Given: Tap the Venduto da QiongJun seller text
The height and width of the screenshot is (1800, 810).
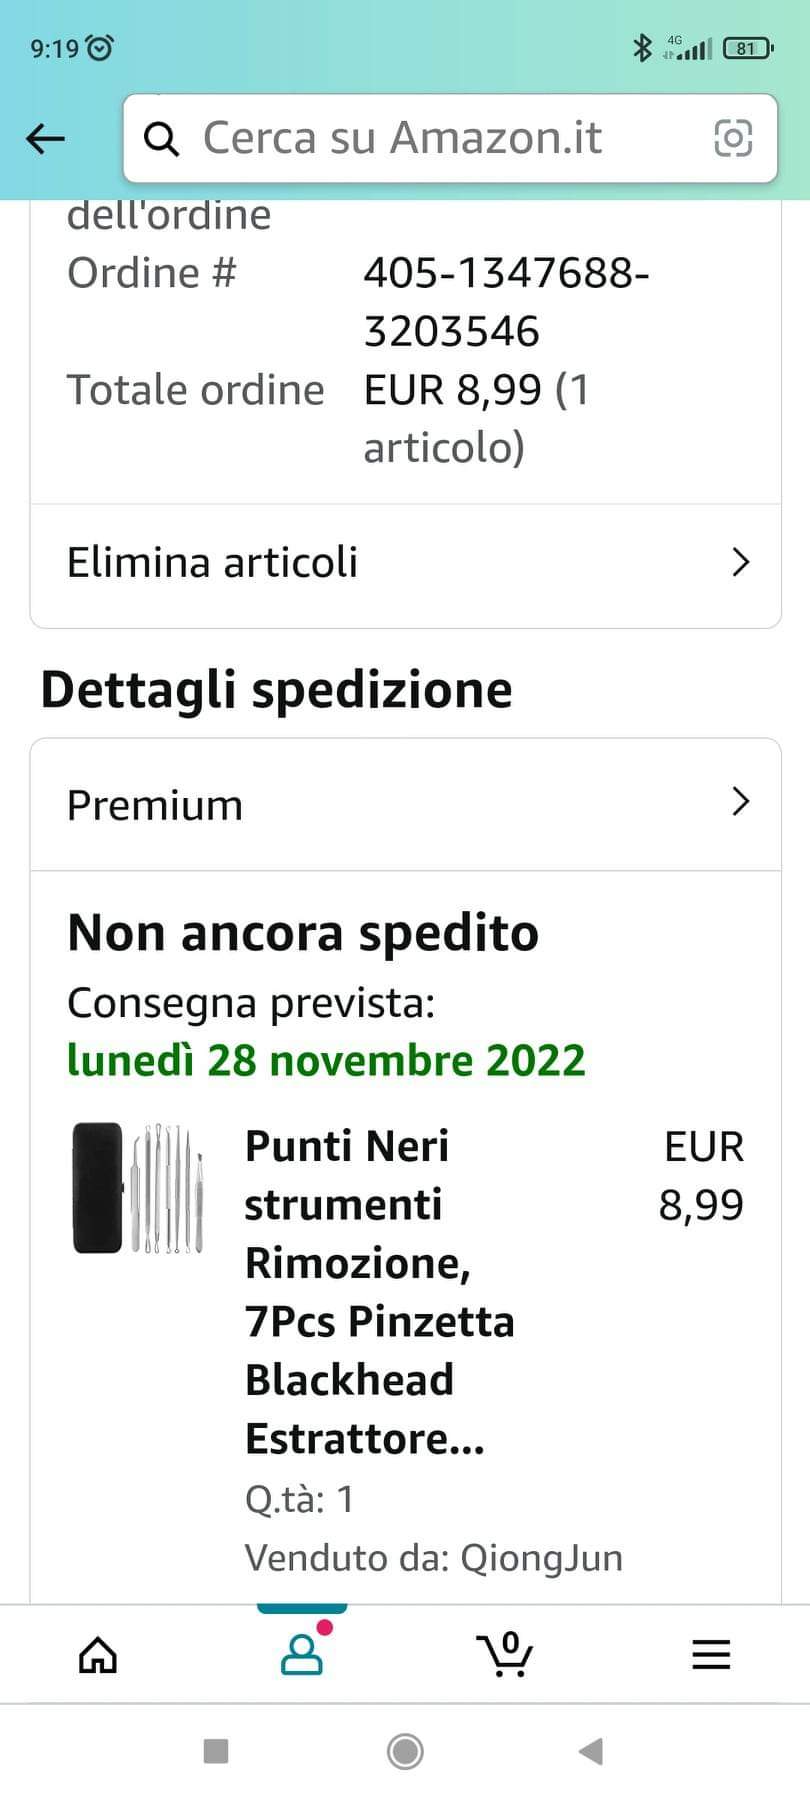Looking at the screenshot, I should tap(434, 1558).
